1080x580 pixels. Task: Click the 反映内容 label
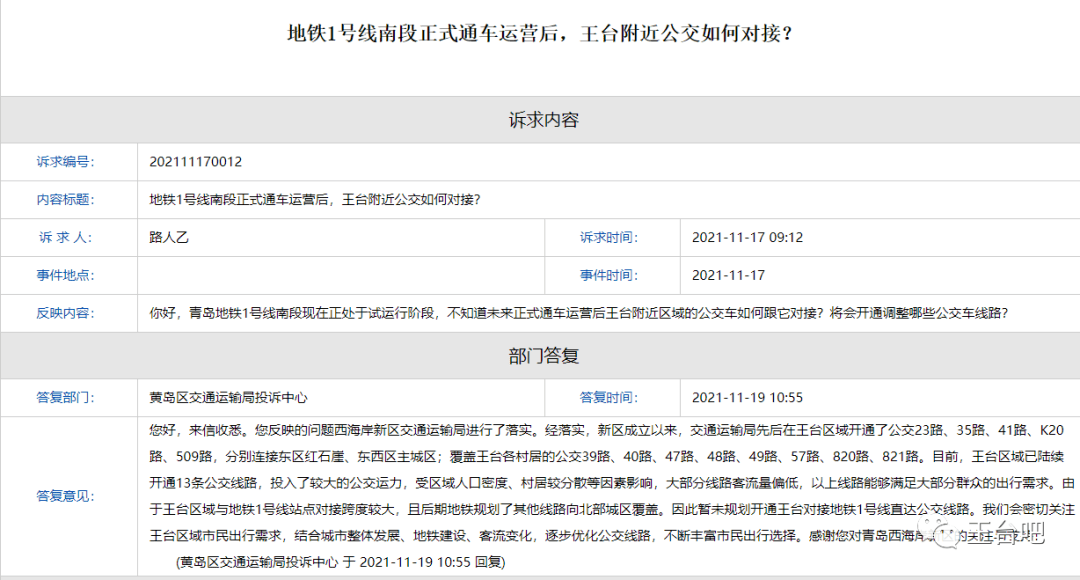pos(65,313)
